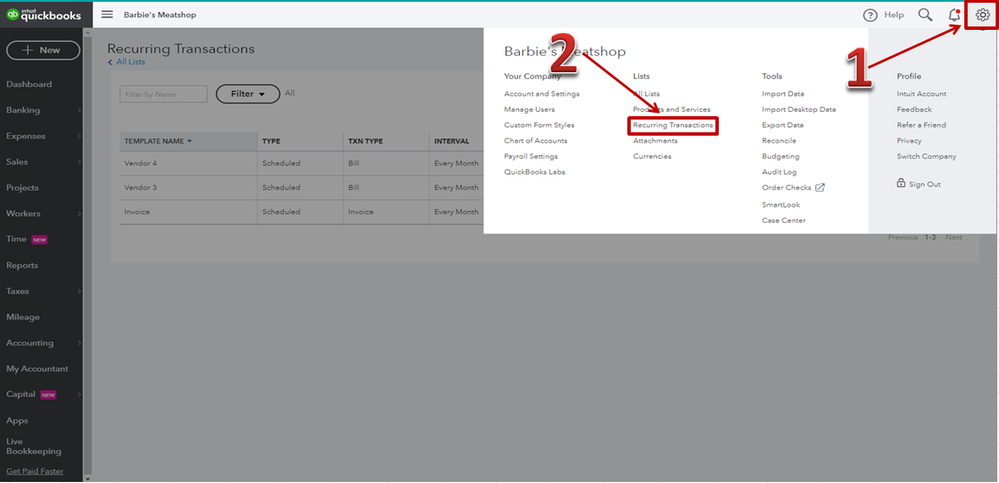This screenshot has height=483, width=999.
Task: Select the Invoice template name cell
Action: (x=188, y=212)
